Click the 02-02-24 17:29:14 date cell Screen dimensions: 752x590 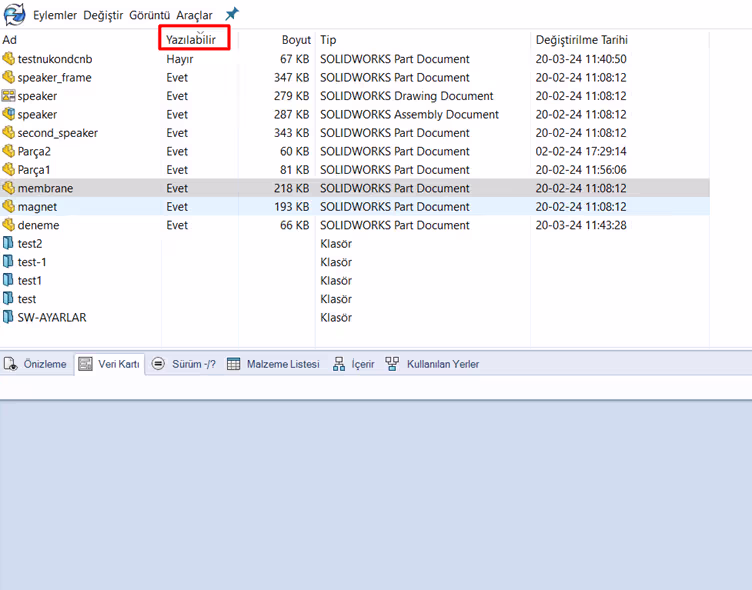[x=581, y=152]
